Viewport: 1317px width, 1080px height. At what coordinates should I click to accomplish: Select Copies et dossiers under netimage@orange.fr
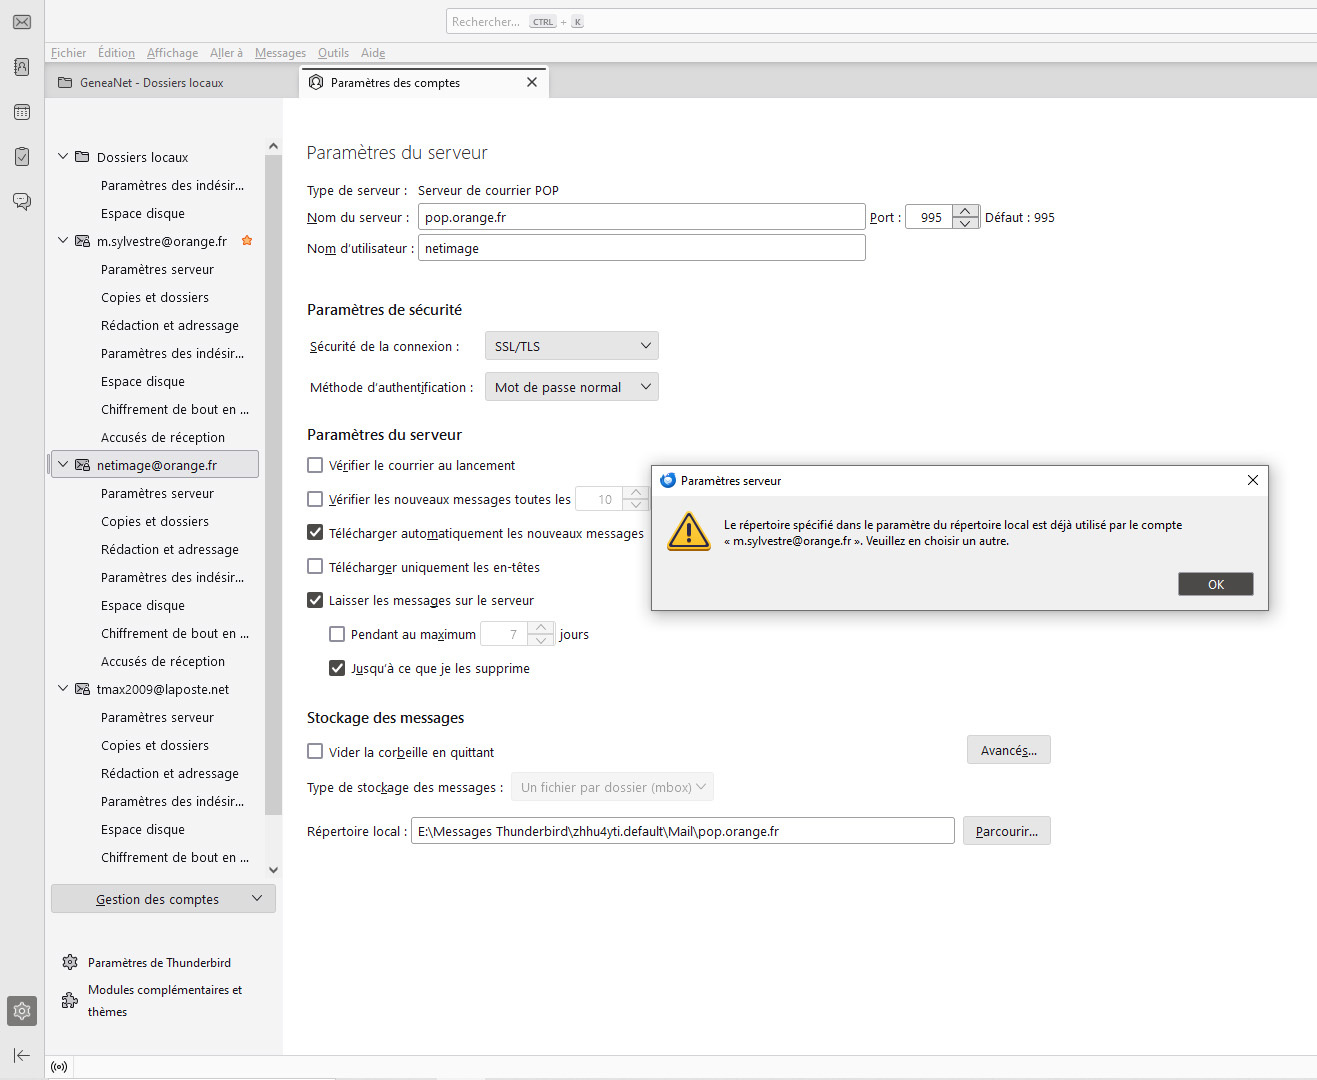(155, 521)
